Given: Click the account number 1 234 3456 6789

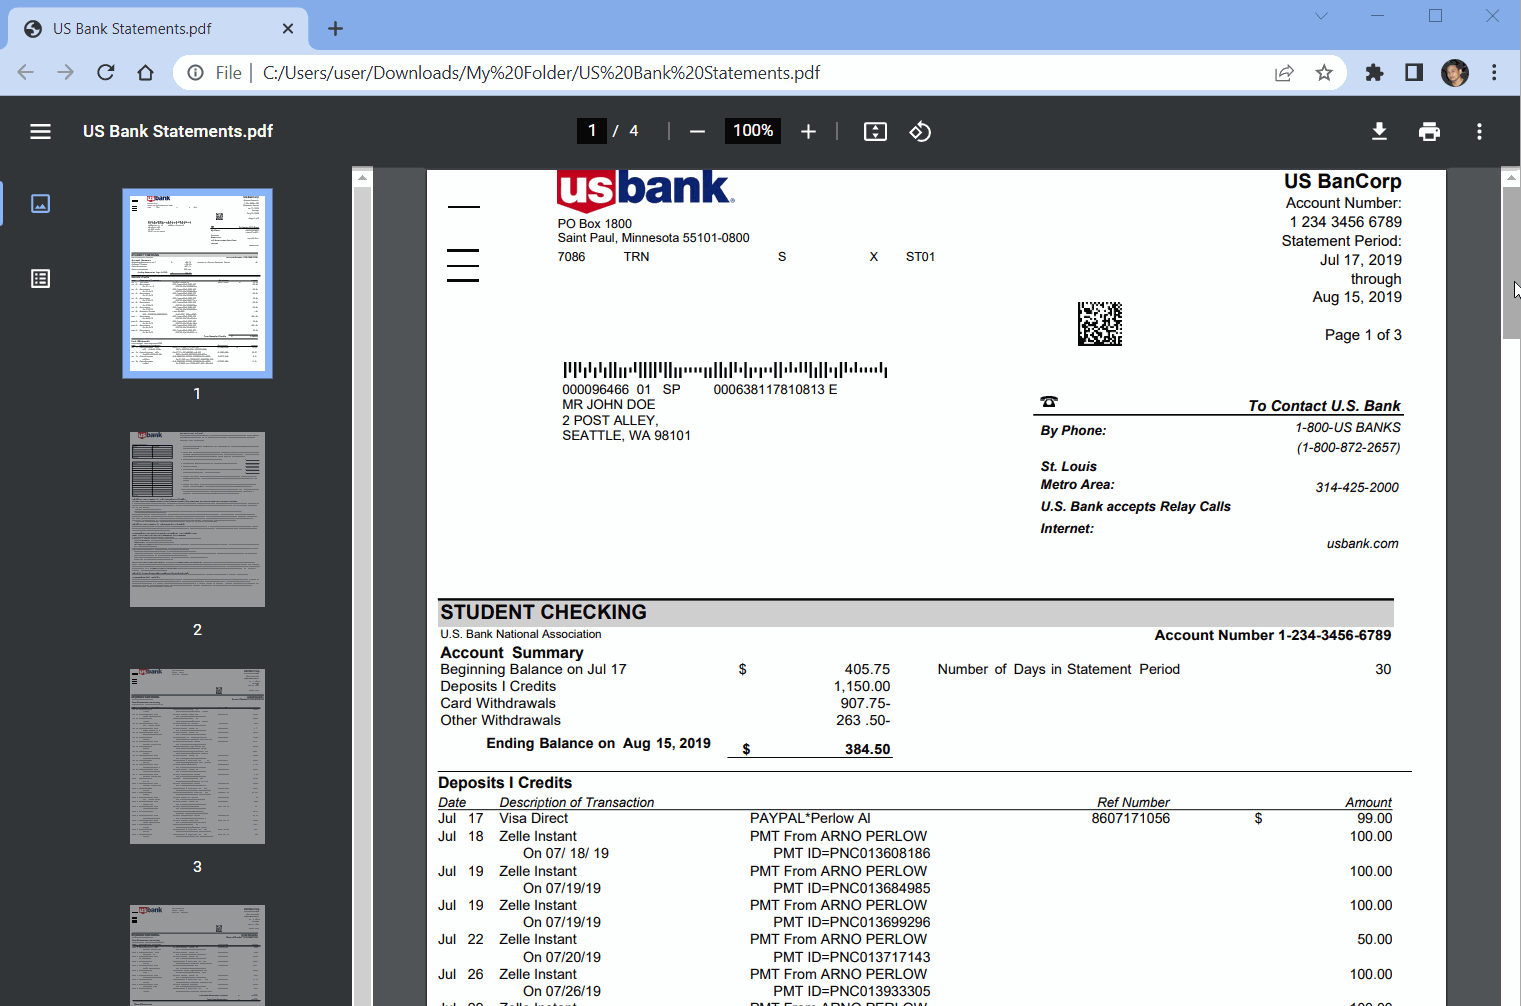Looking at the screenshot, I should point(1345,222).
